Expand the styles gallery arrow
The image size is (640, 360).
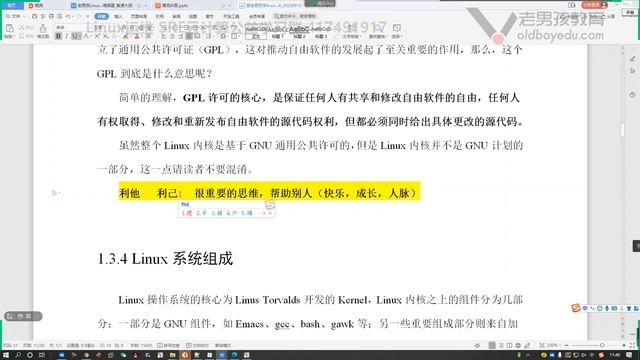click(336, 36)
